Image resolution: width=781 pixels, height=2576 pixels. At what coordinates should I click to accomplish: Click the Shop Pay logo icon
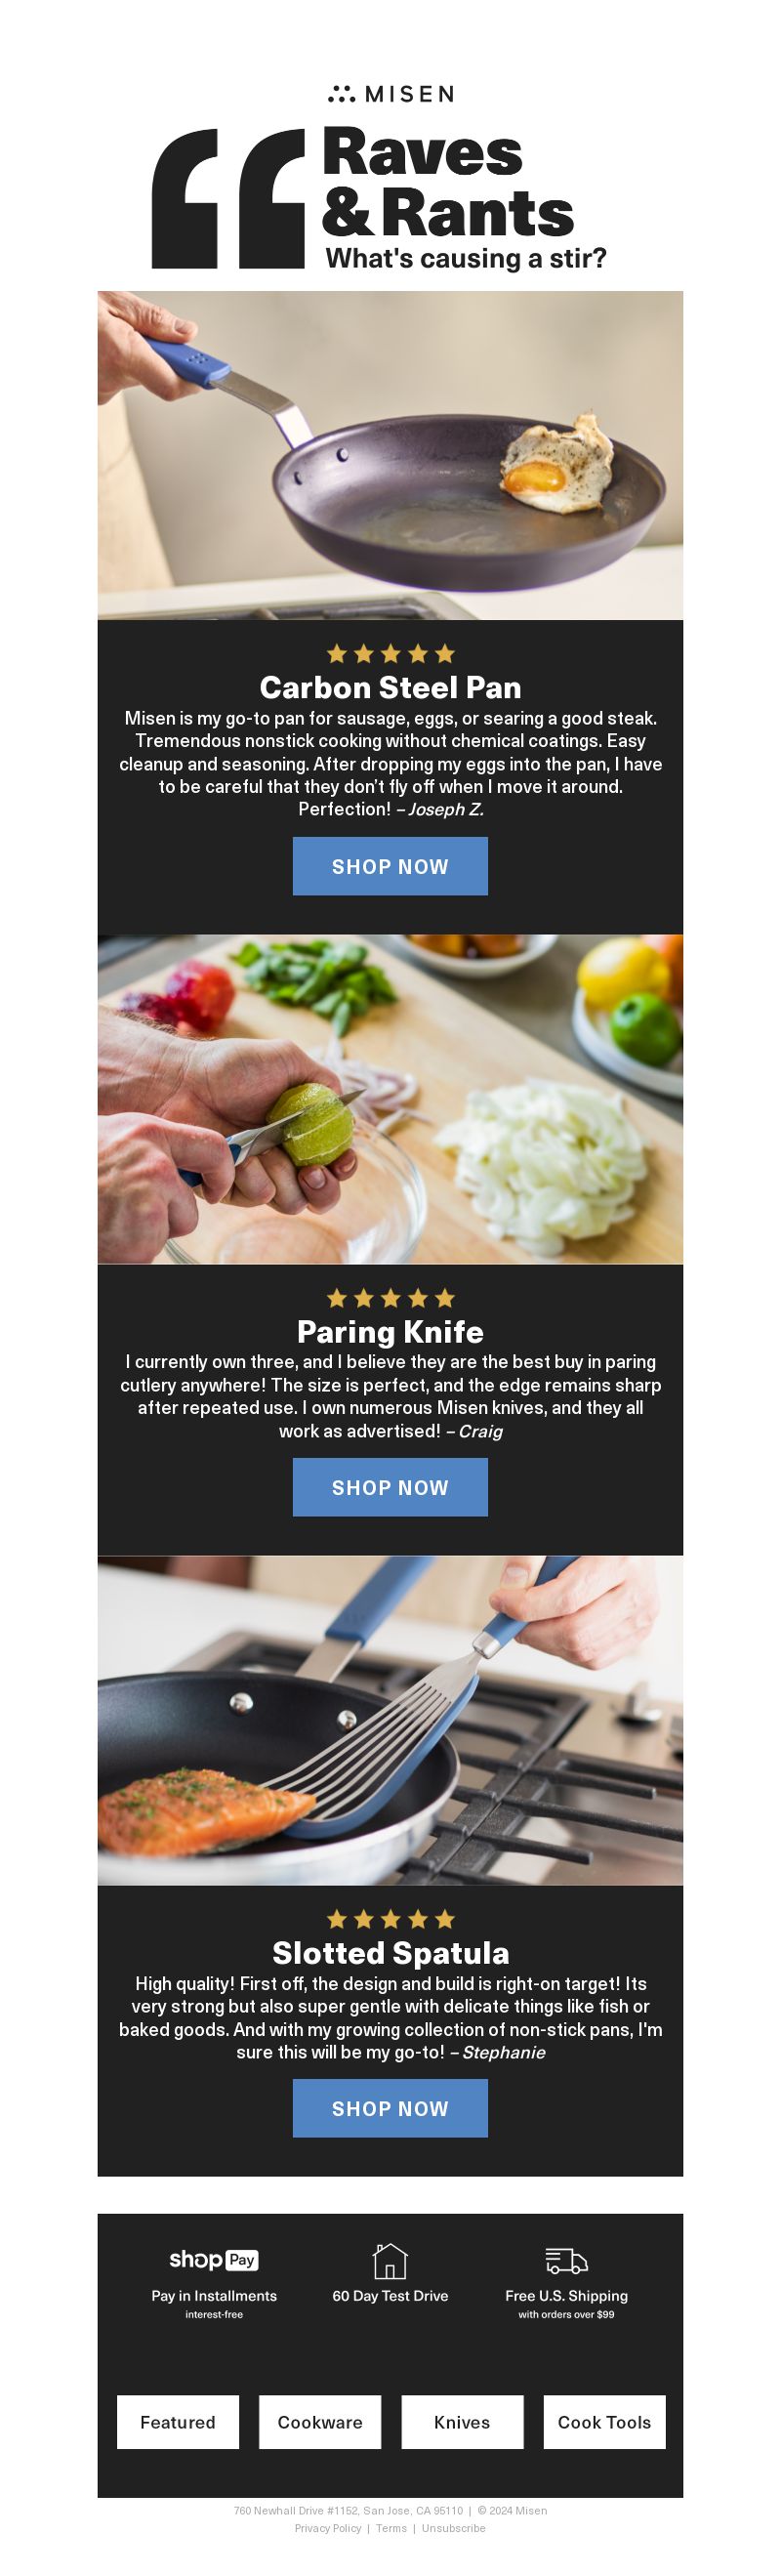[x=214, y=2259]
